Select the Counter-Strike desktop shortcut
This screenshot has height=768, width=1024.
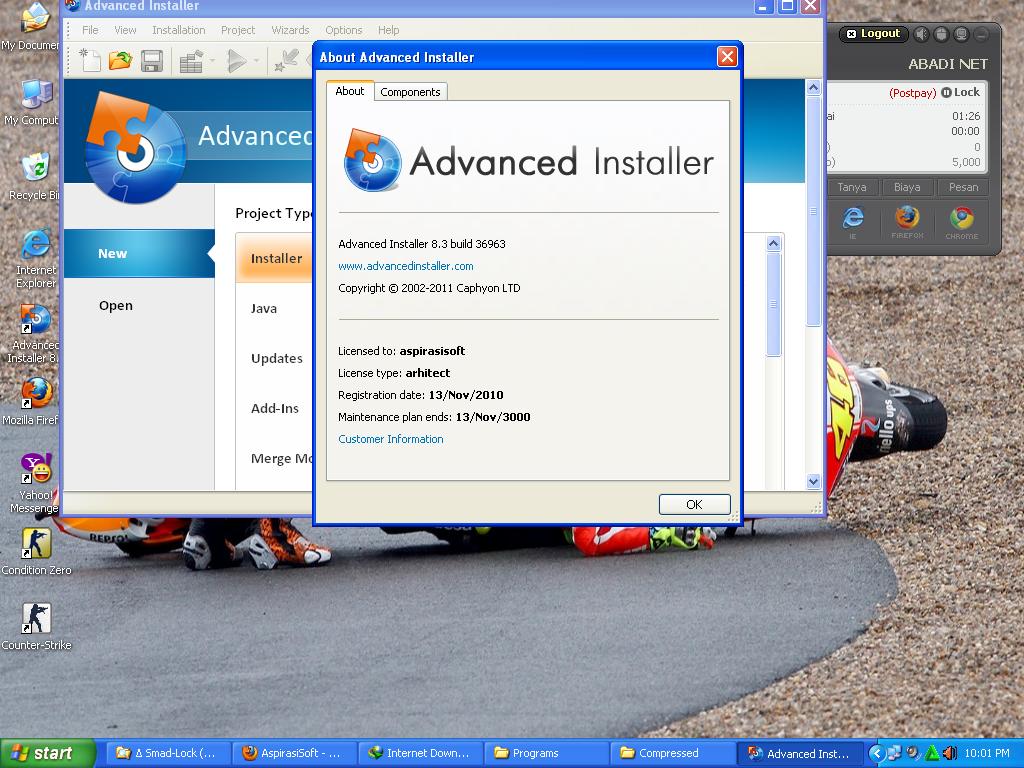36,627
